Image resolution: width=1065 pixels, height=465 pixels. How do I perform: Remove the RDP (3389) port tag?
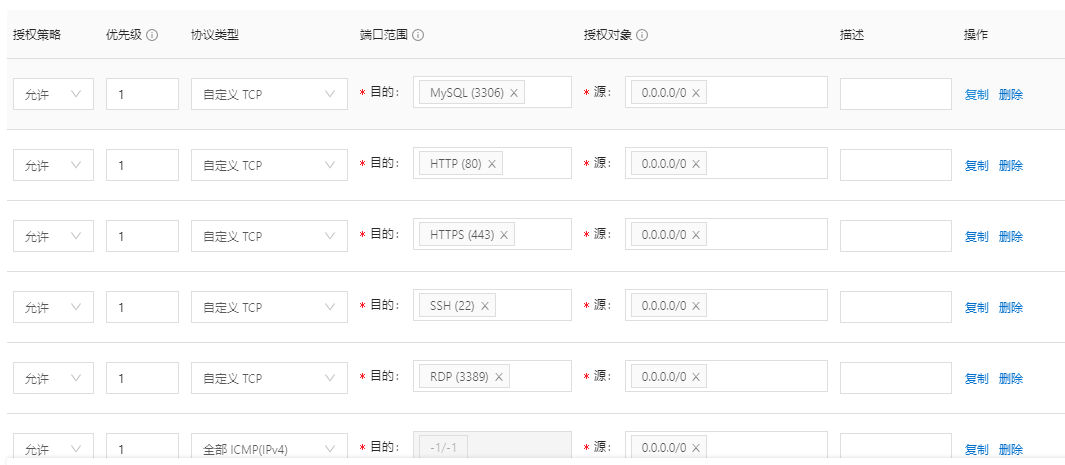[499, 377]
